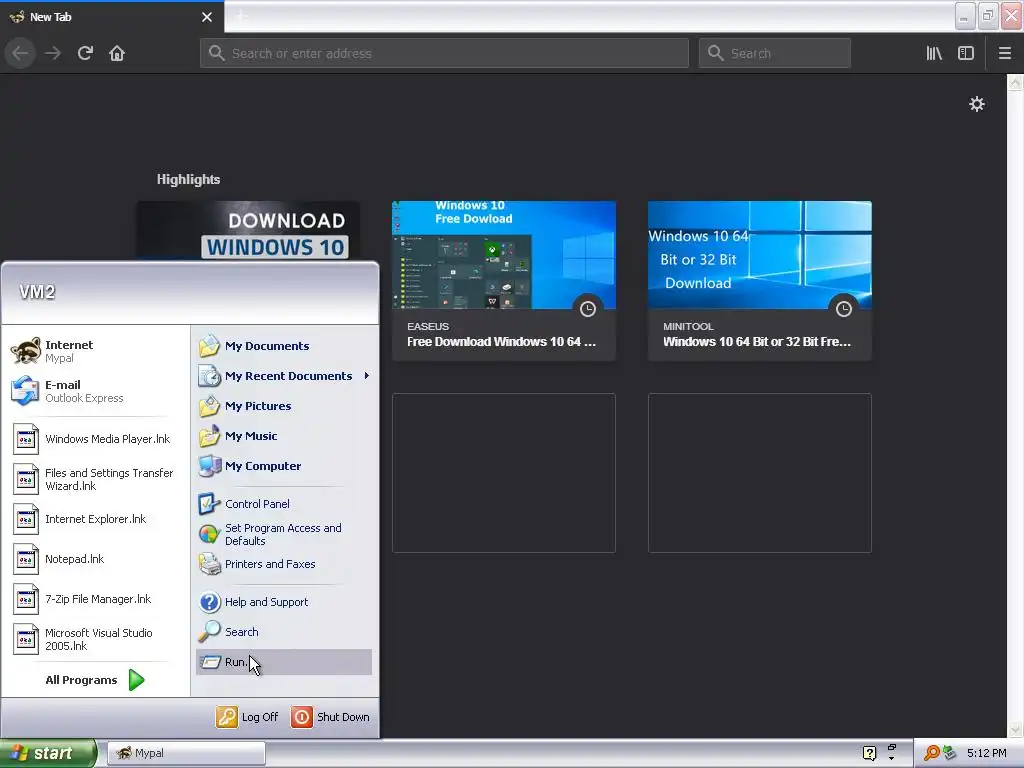The height and width of the screenshot is (768, 1024).
Task: Open MiniTool Windows 10 64 Bit card
Action: click(x=760, y=281)
